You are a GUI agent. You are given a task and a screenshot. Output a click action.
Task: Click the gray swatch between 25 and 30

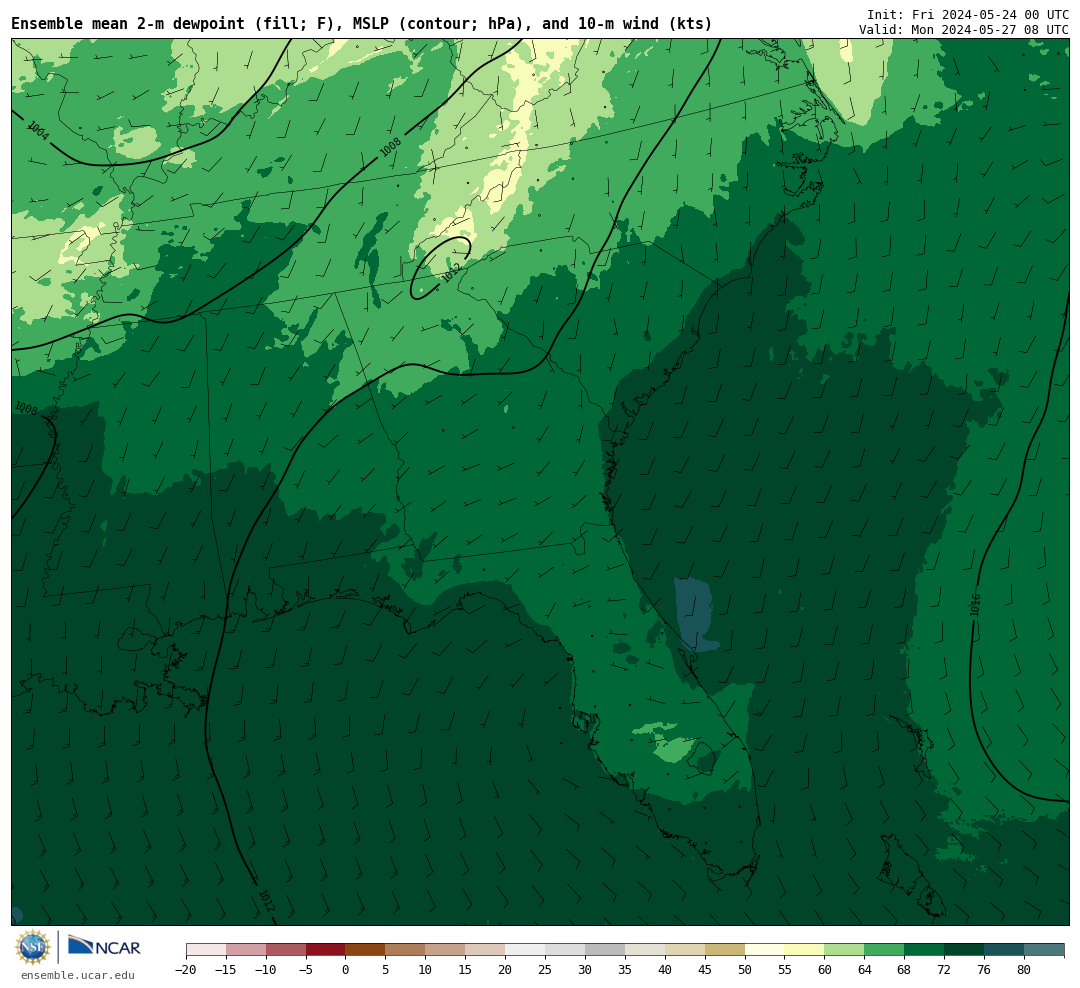click(x=565, y=950)
